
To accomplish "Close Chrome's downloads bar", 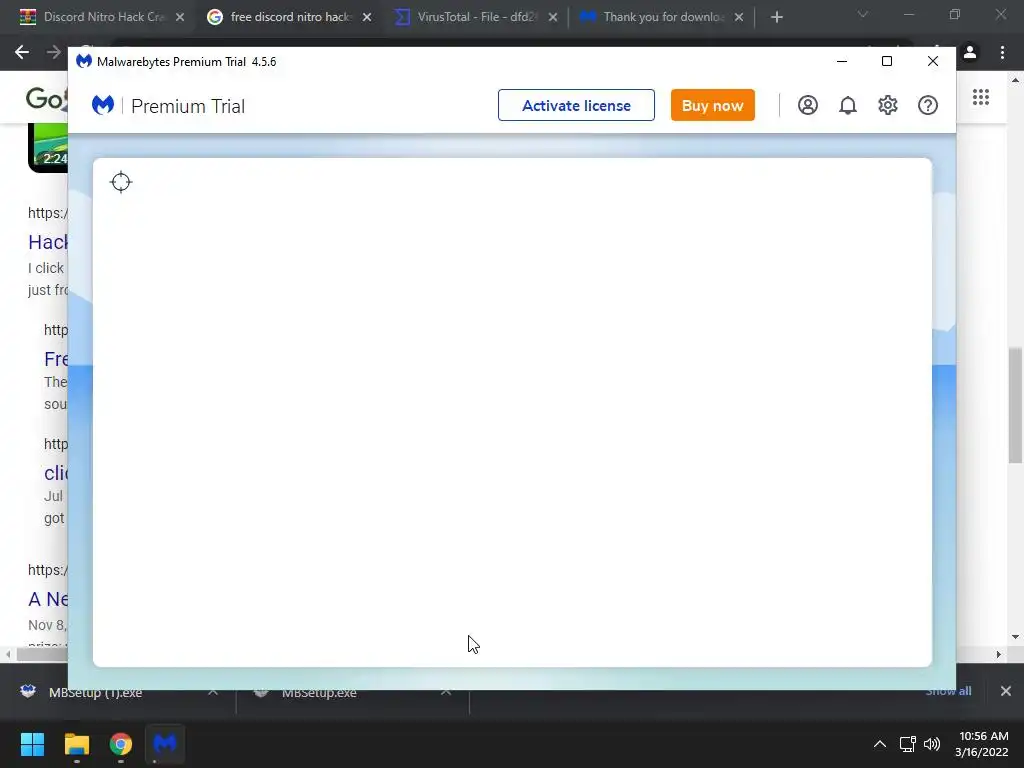I will (x=1006, y=691).
